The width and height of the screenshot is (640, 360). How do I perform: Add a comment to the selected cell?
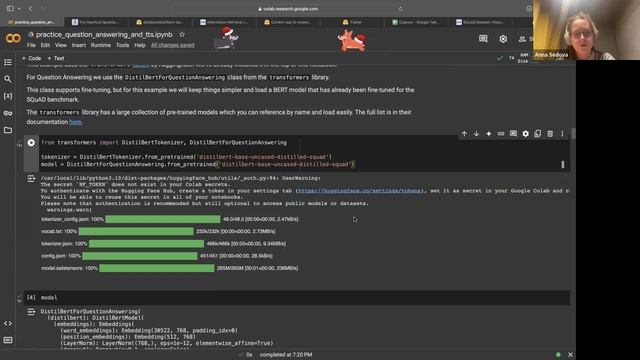click(x=513, y=134)
